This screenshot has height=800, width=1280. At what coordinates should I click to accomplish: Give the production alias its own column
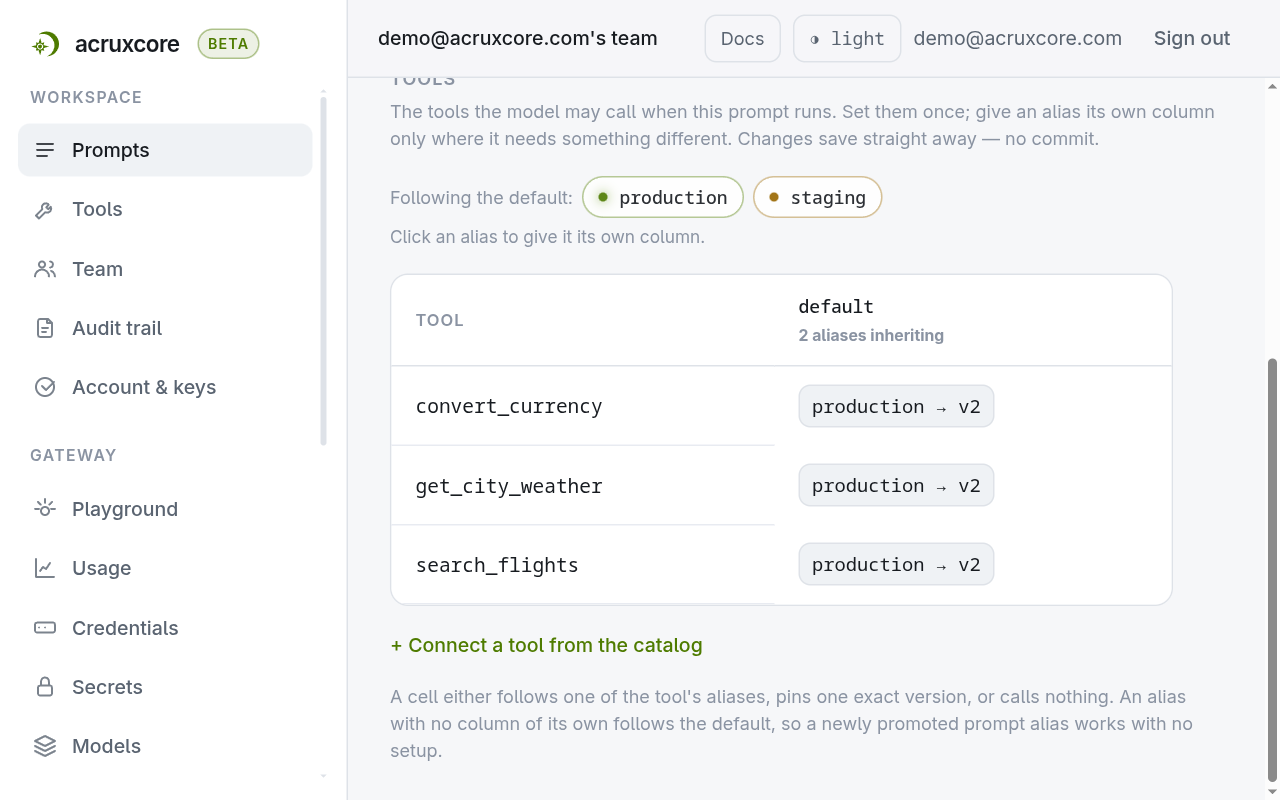coord(663,197)
